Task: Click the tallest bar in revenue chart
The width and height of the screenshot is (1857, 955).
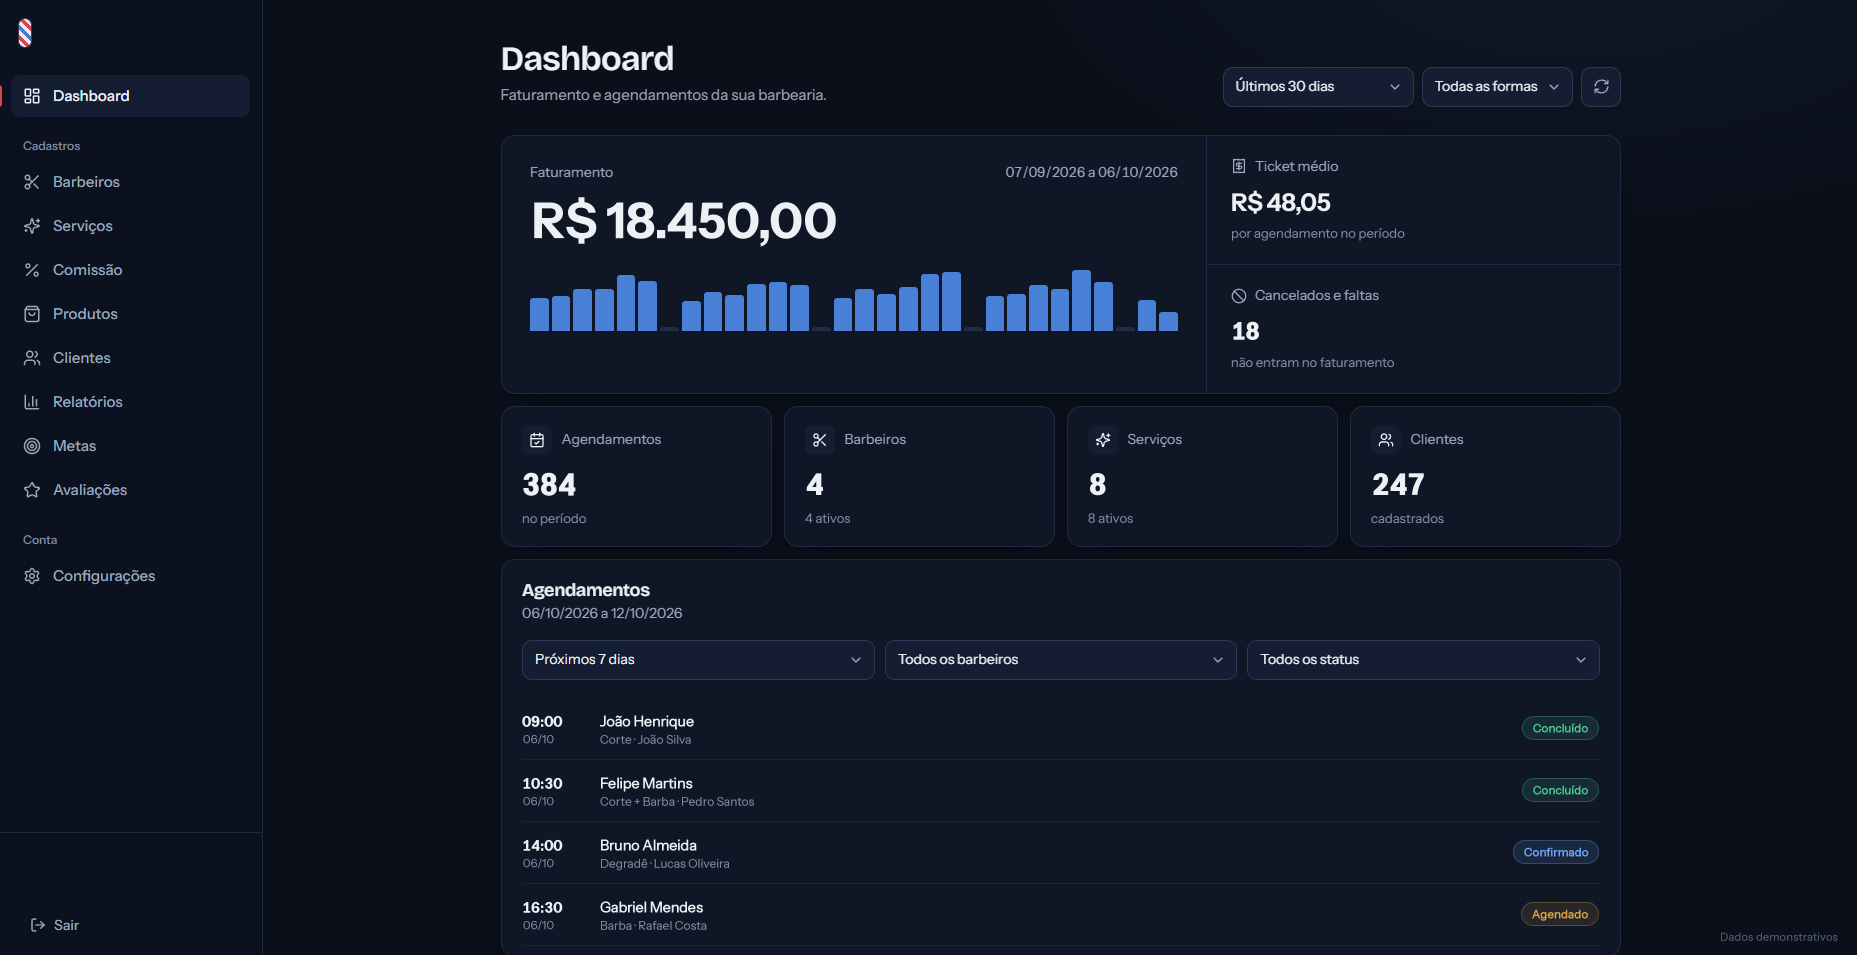Action: 1081,300
